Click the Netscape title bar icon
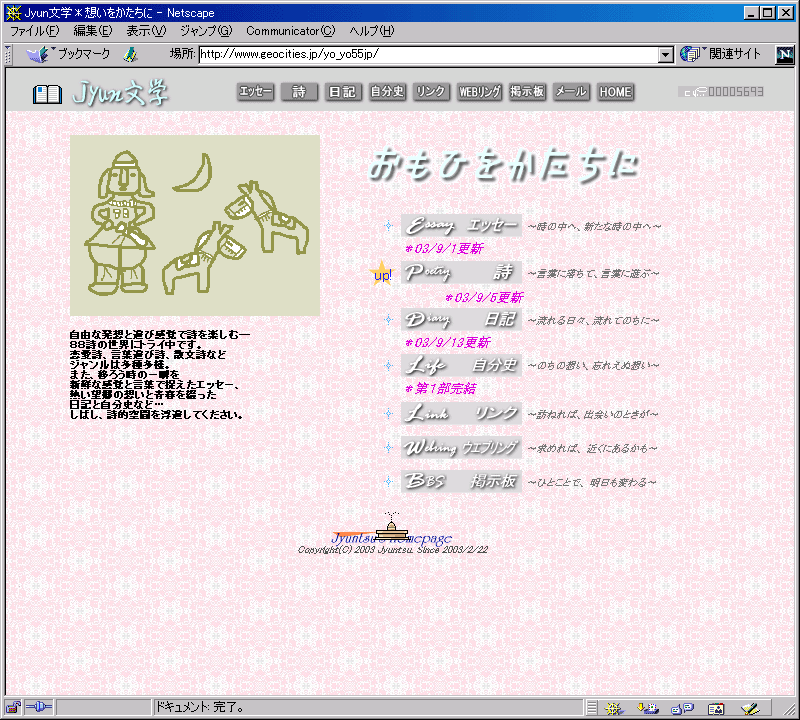800x720 pixels. (x=13, y=13)
